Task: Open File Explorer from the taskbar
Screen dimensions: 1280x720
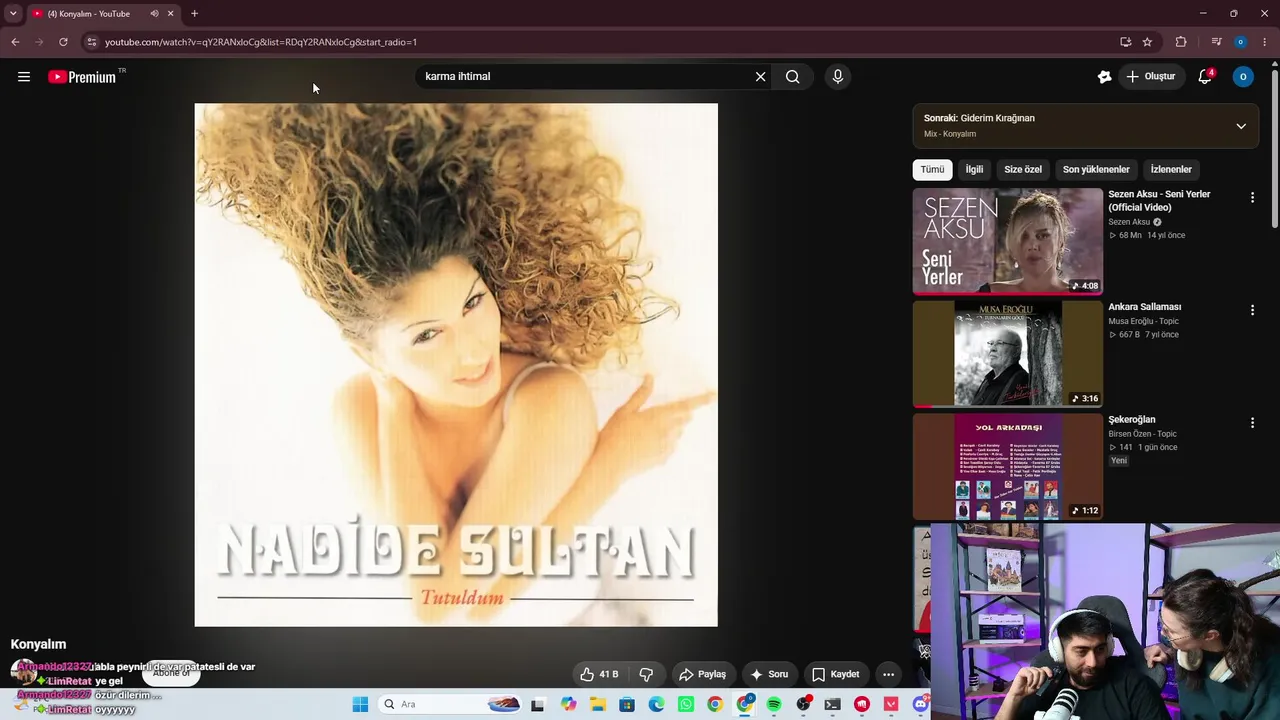Action: tap(598, 704)
